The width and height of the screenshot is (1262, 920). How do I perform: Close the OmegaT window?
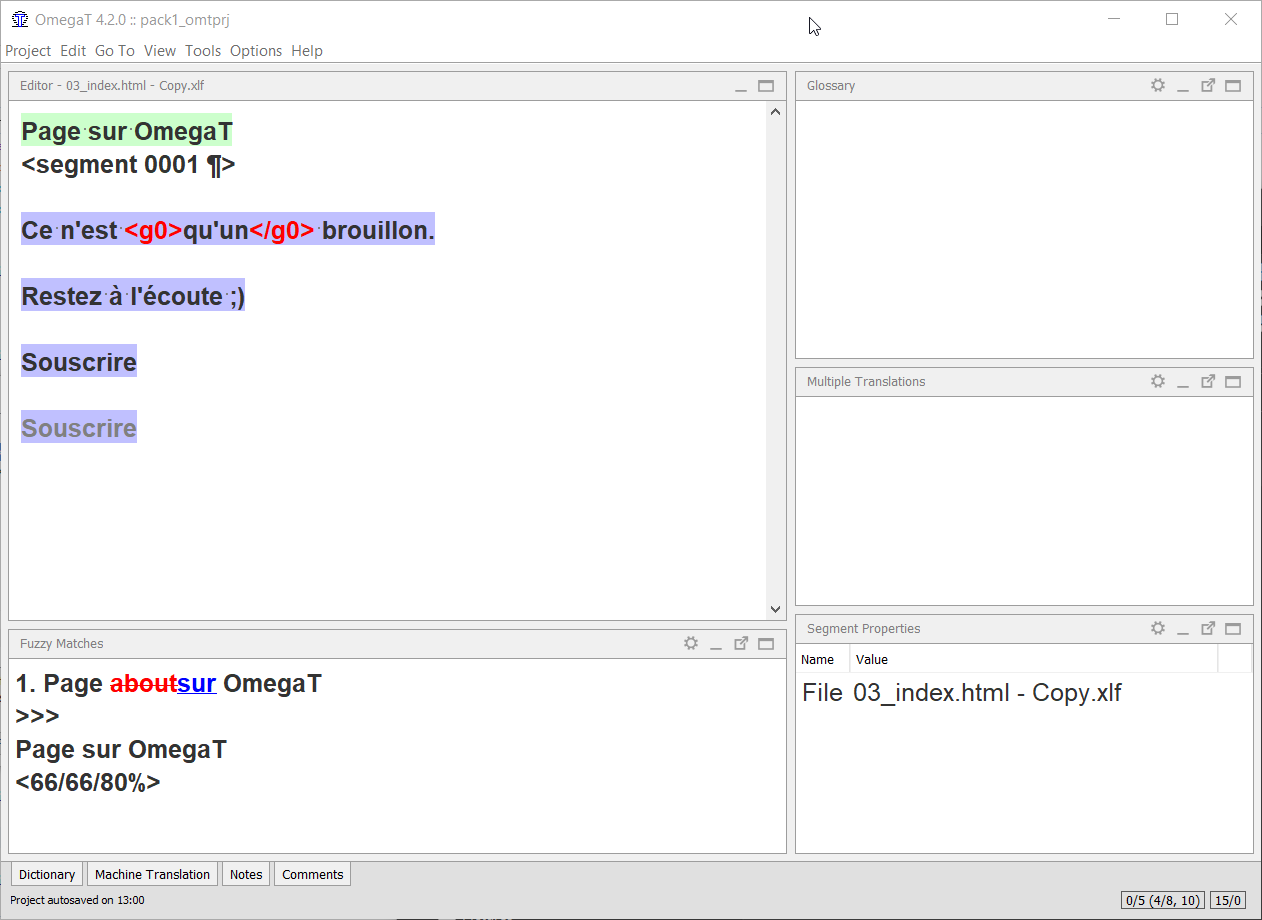(x=1231, y=19)
